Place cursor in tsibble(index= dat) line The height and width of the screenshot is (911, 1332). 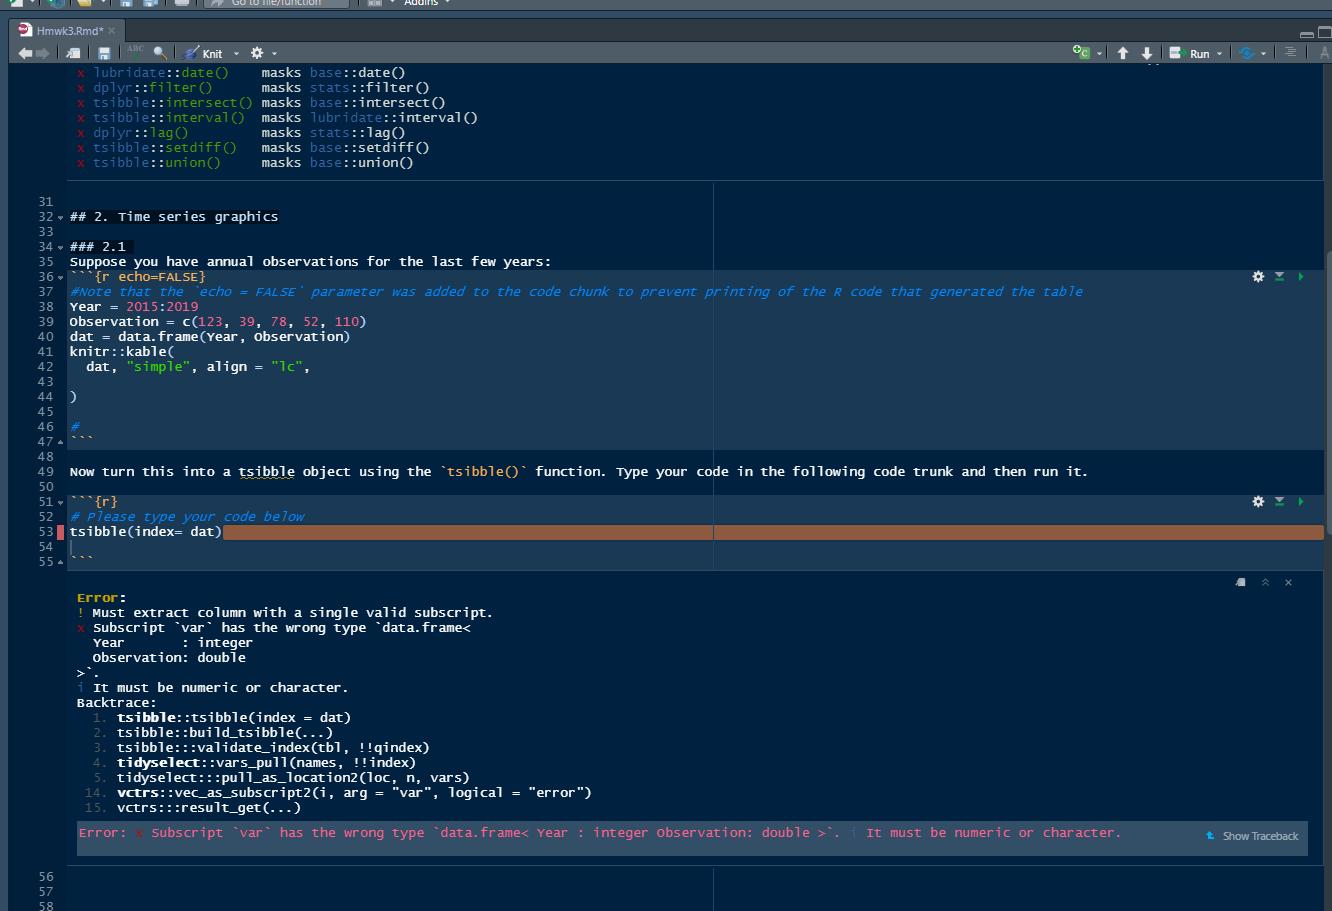point(146,532)
